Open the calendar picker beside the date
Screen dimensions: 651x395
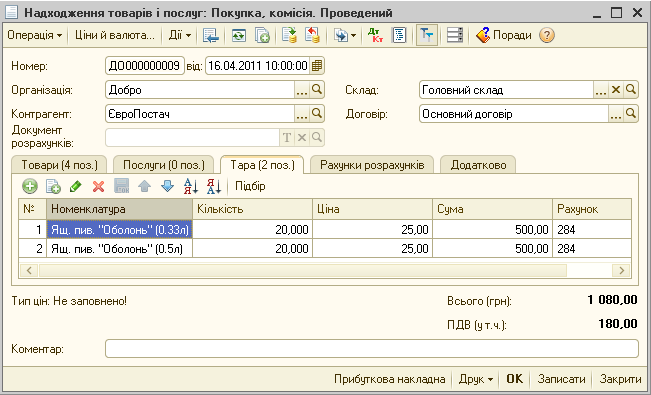(x=317, y=66)
